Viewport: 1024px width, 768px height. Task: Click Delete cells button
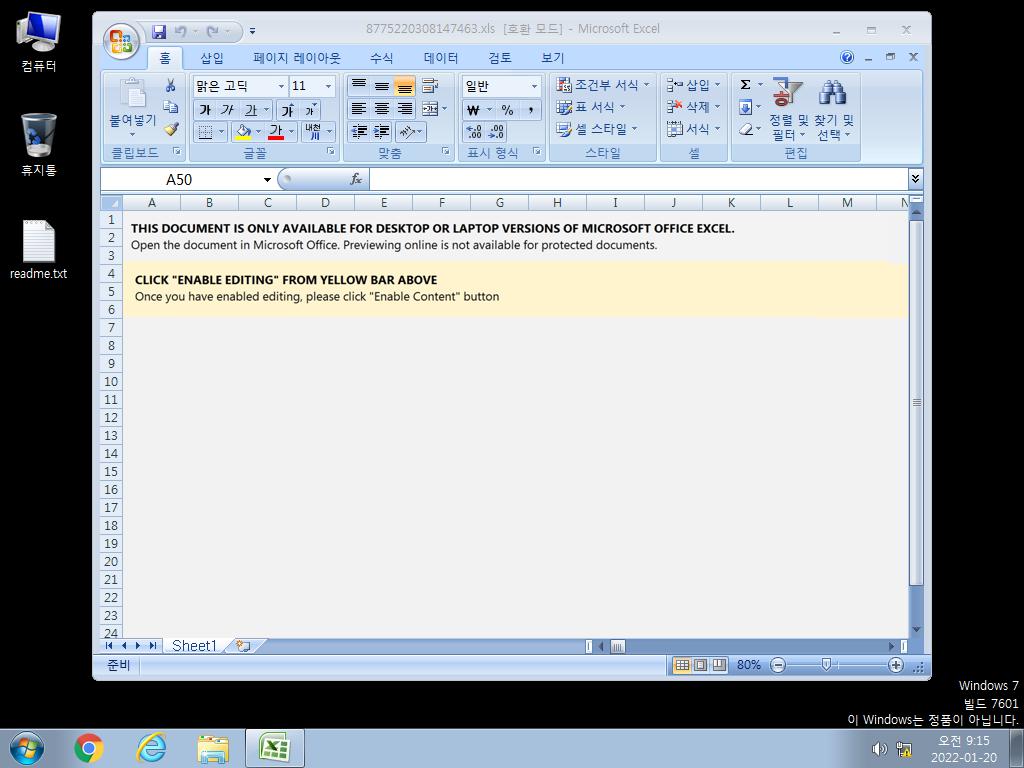point(687,106)
